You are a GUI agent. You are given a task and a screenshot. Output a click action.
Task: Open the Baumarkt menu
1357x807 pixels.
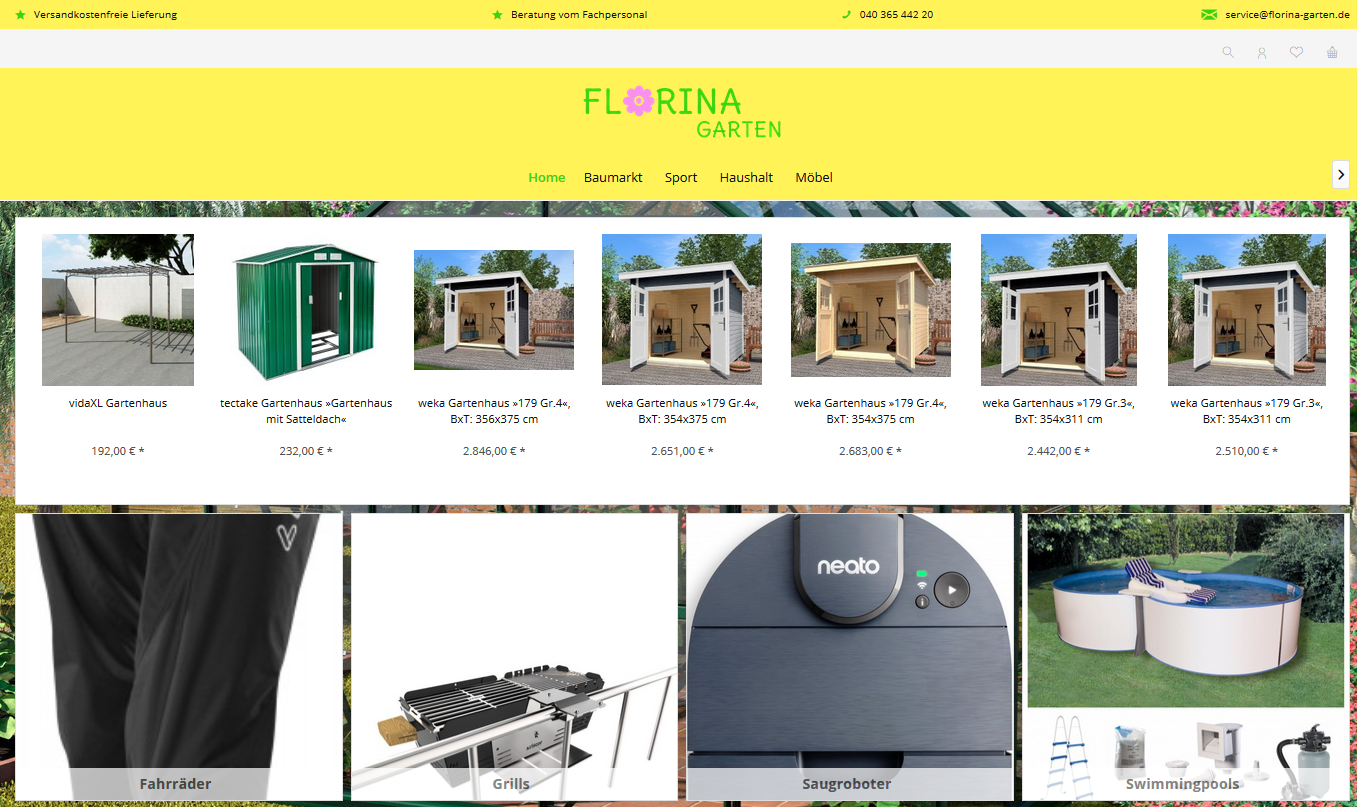613,177
